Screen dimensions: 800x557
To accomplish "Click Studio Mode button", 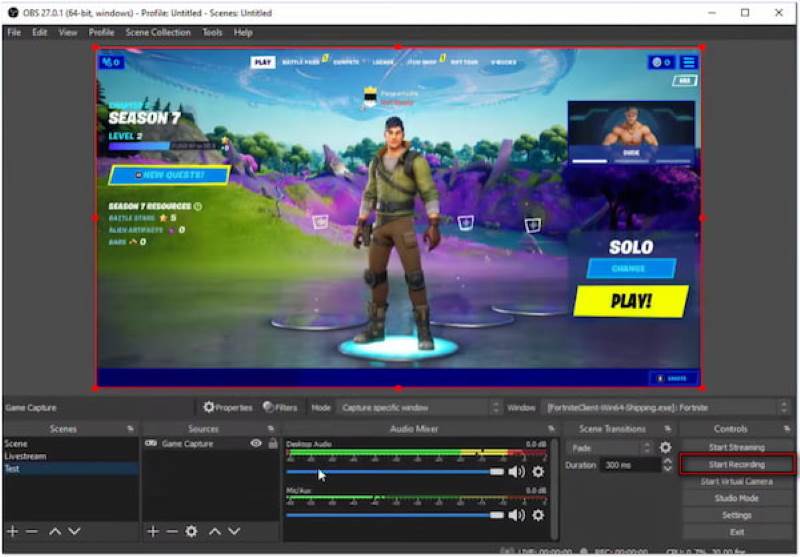I will [736, 498].
